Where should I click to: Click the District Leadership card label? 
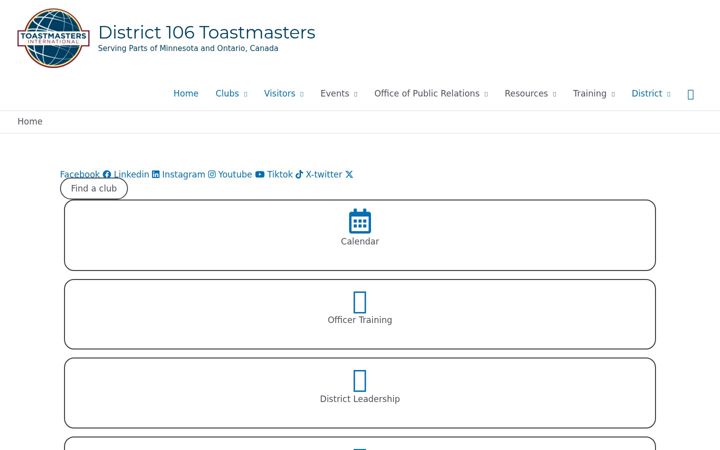click(360, 399)
